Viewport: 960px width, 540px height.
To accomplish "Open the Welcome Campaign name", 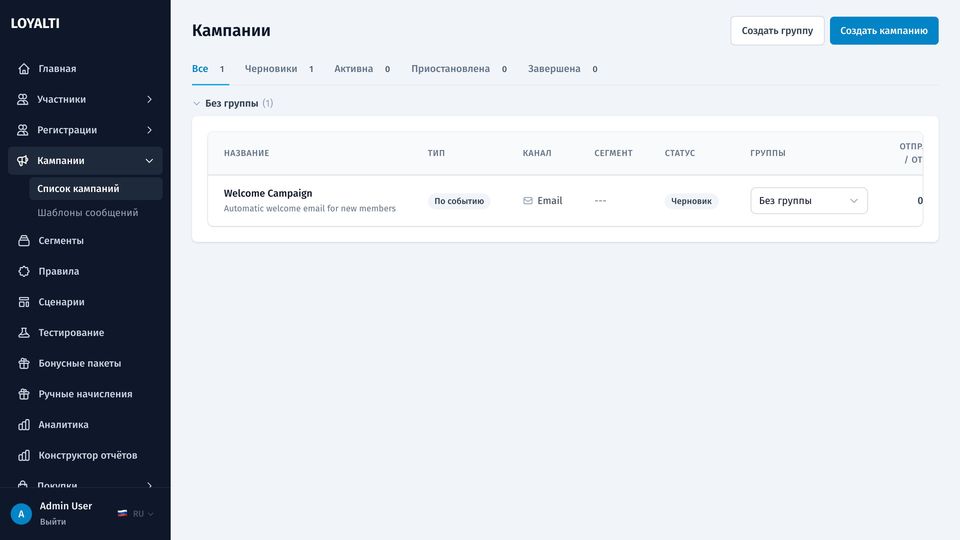I will [x=268, y=193].
